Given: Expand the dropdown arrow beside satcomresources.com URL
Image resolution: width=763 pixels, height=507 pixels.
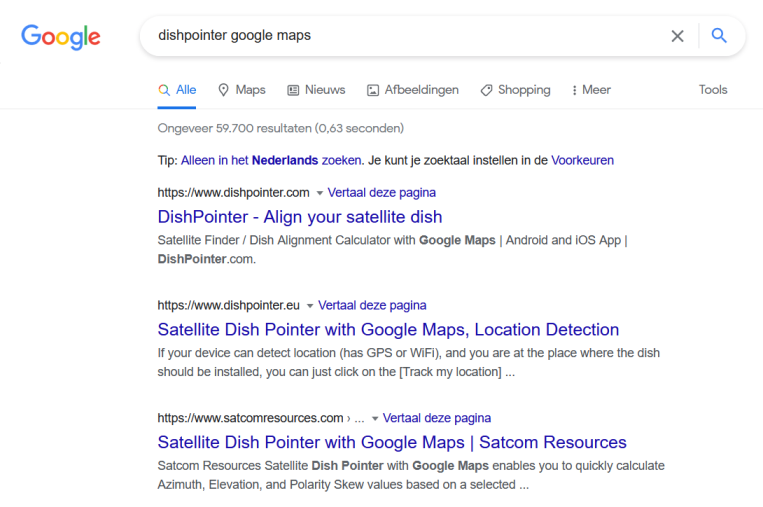Looking at the screenshot, I should tap(375, 419).
